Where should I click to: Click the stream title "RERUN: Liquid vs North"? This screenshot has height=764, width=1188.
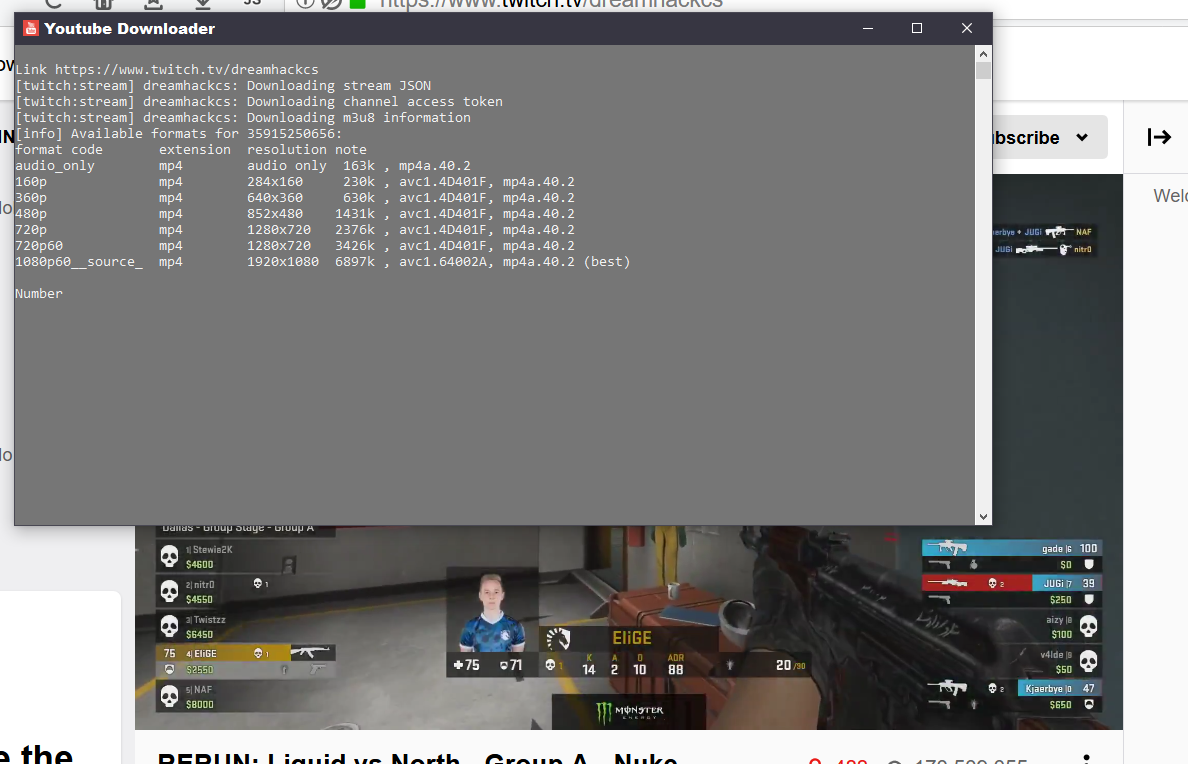coord(417,758)
